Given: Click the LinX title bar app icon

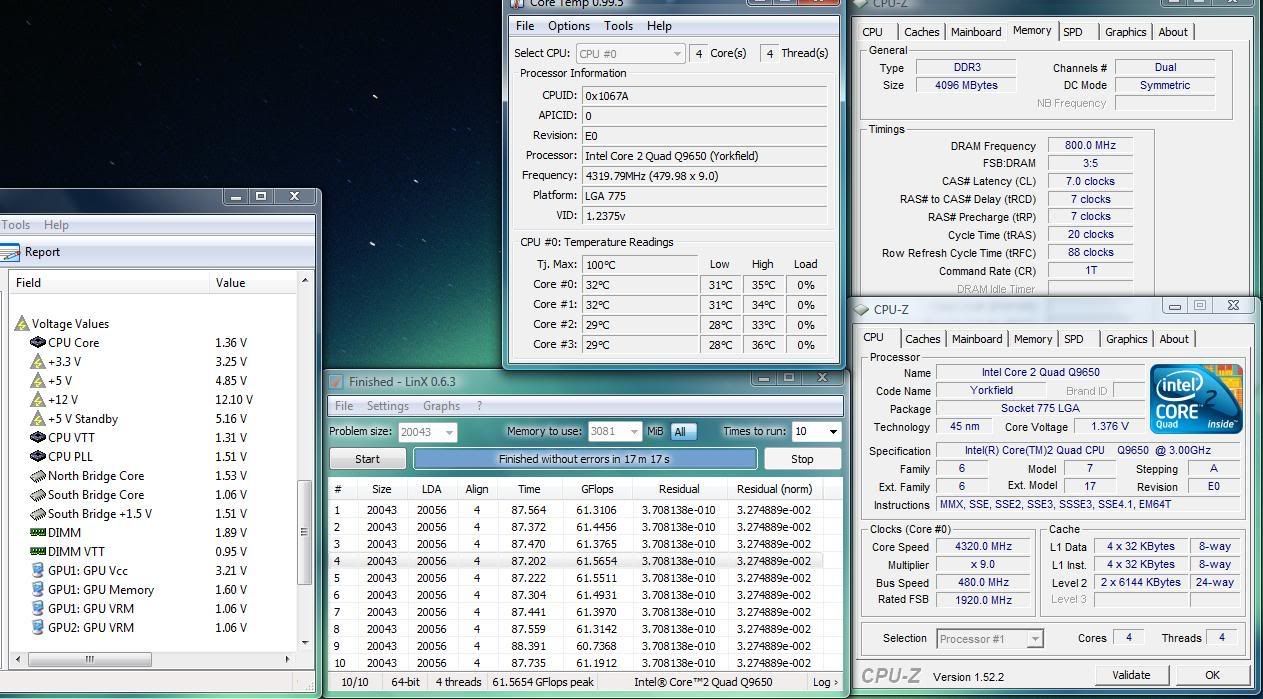Looking at the screenshot, I should tap(337, 381).
